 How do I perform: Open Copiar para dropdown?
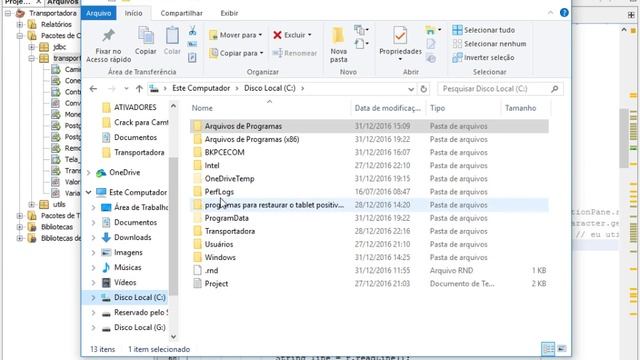click(236, 53)
